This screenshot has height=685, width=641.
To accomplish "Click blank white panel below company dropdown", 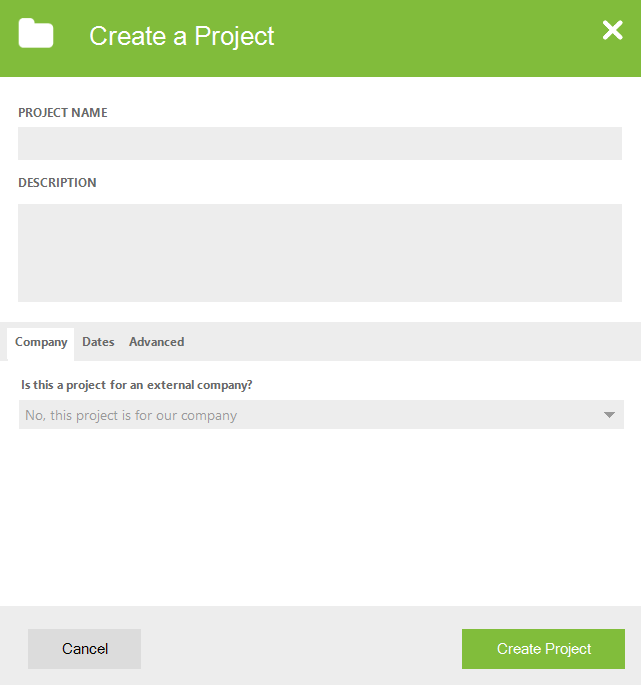I will pos(320,515).
